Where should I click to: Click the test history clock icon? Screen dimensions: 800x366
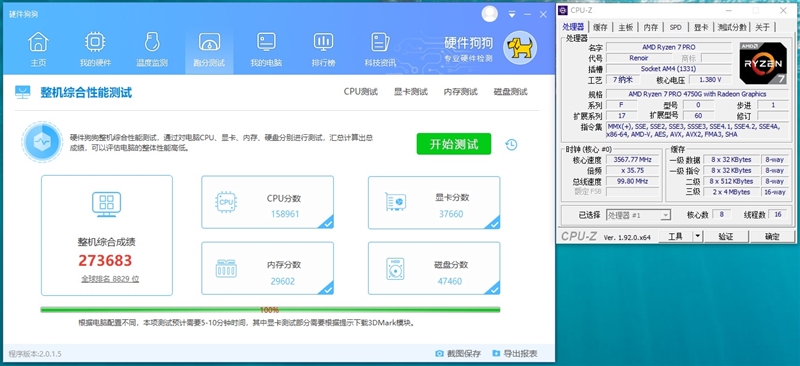tap(511, 144)
